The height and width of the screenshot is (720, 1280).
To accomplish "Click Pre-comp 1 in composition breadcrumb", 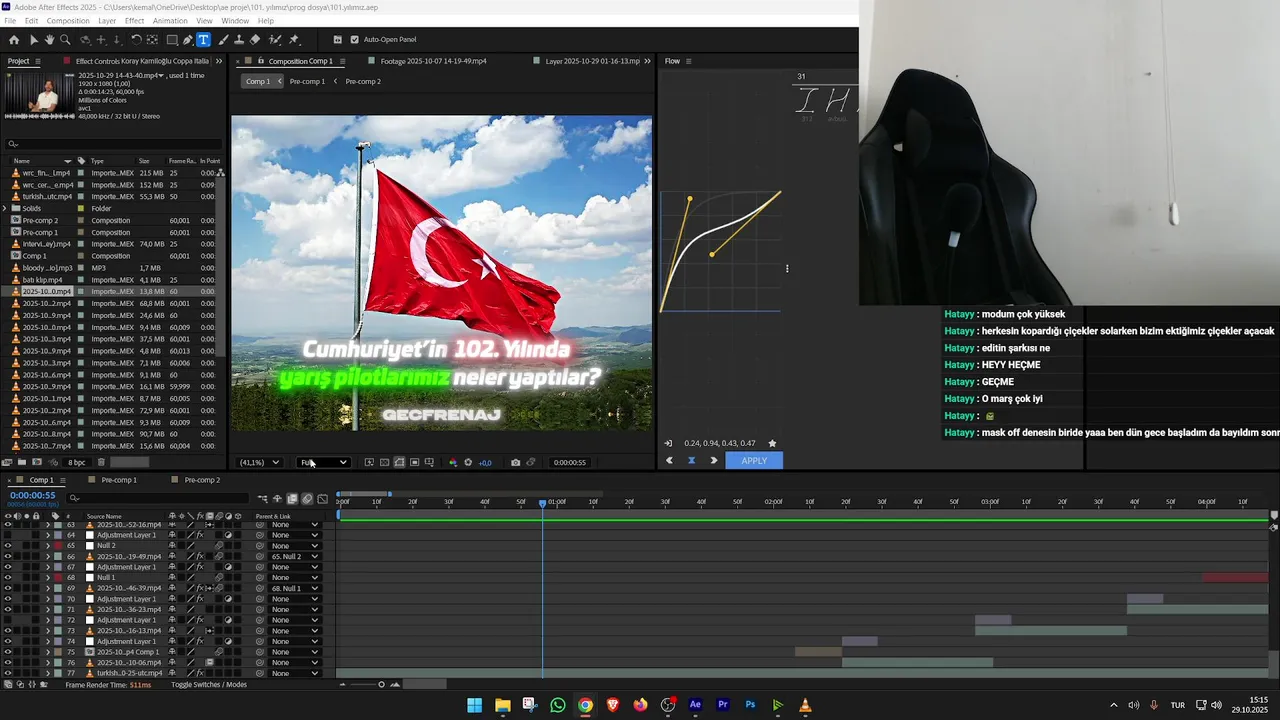I will click(307, 81).
